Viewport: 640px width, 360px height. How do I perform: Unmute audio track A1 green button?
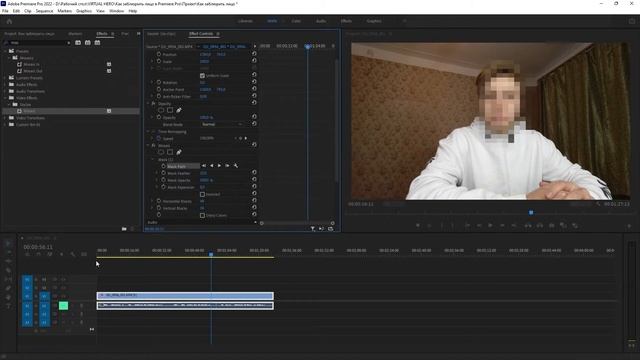(x=63, y=306)
